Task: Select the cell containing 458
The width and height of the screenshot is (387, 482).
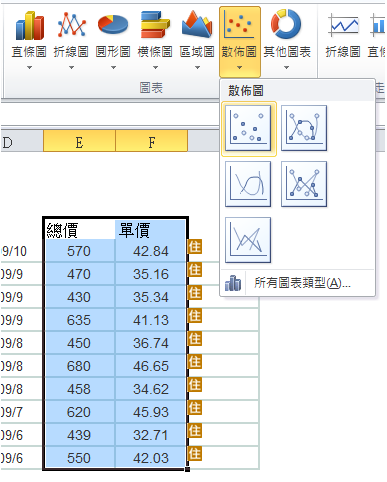Action: (79, 389)
